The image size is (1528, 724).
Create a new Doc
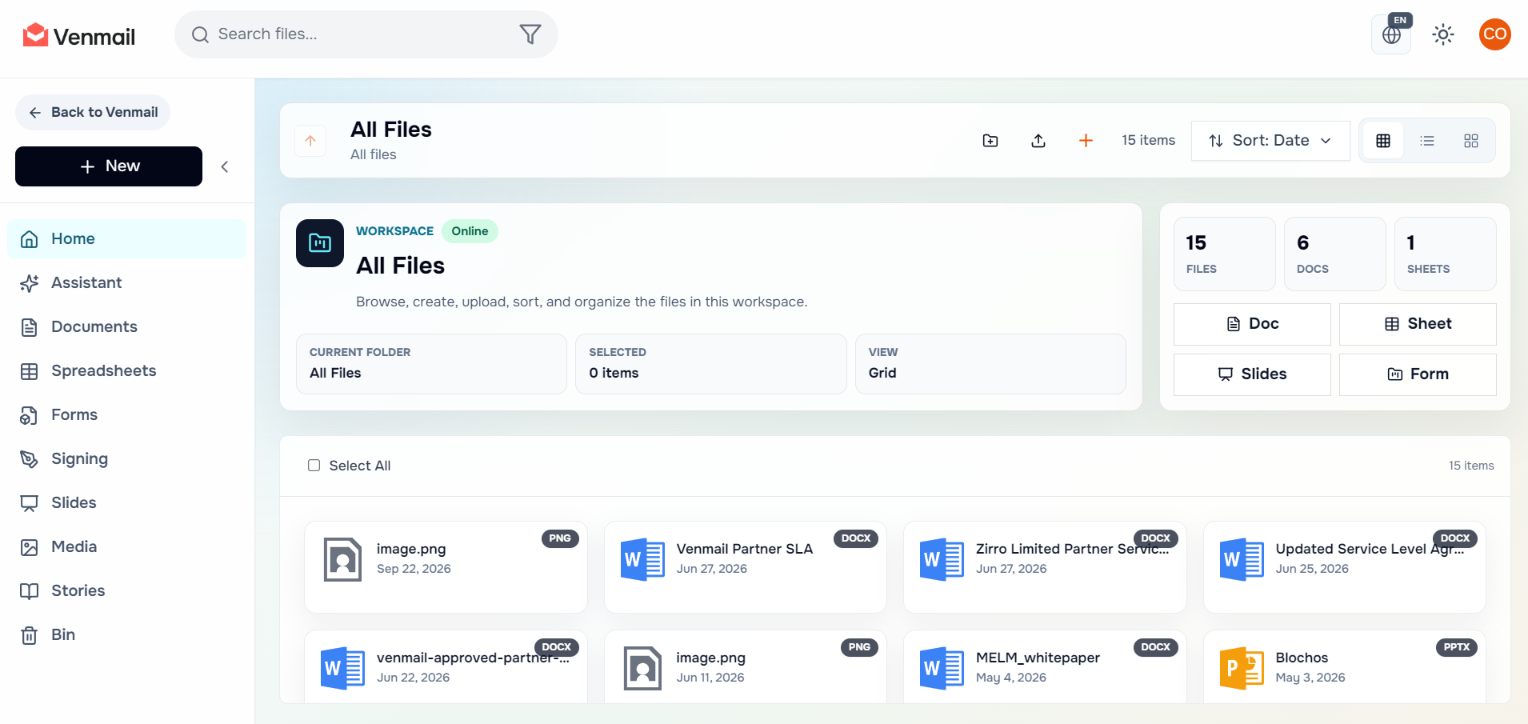tap(1252, 324)
